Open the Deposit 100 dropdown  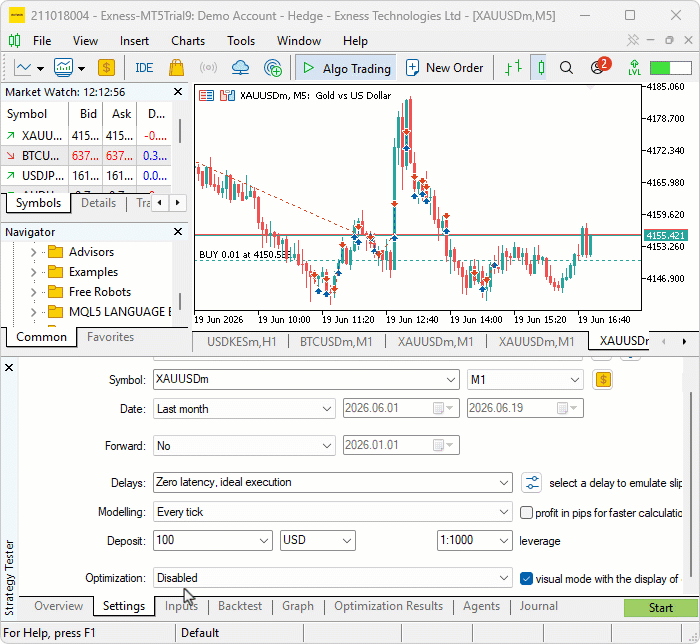[212, 540]
